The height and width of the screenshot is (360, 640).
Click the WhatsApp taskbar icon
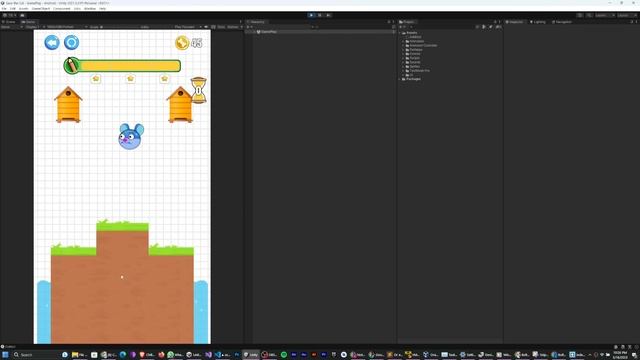pos(175,355)
